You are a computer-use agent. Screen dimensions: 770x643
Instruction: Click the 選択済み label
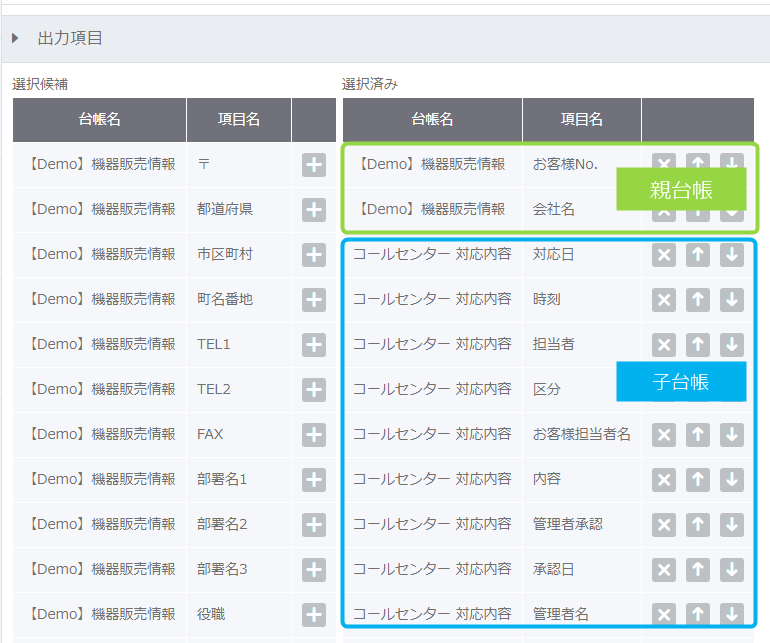pyautogui.click(x=370, y=84)
